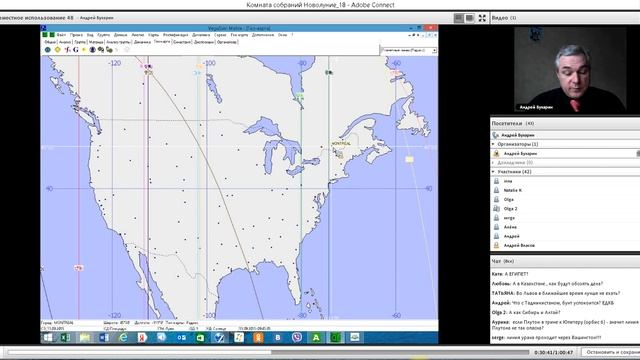Click Любовь's chat message about Казахстан
This screenshot has height=360, width=640.
click(547, 284)
